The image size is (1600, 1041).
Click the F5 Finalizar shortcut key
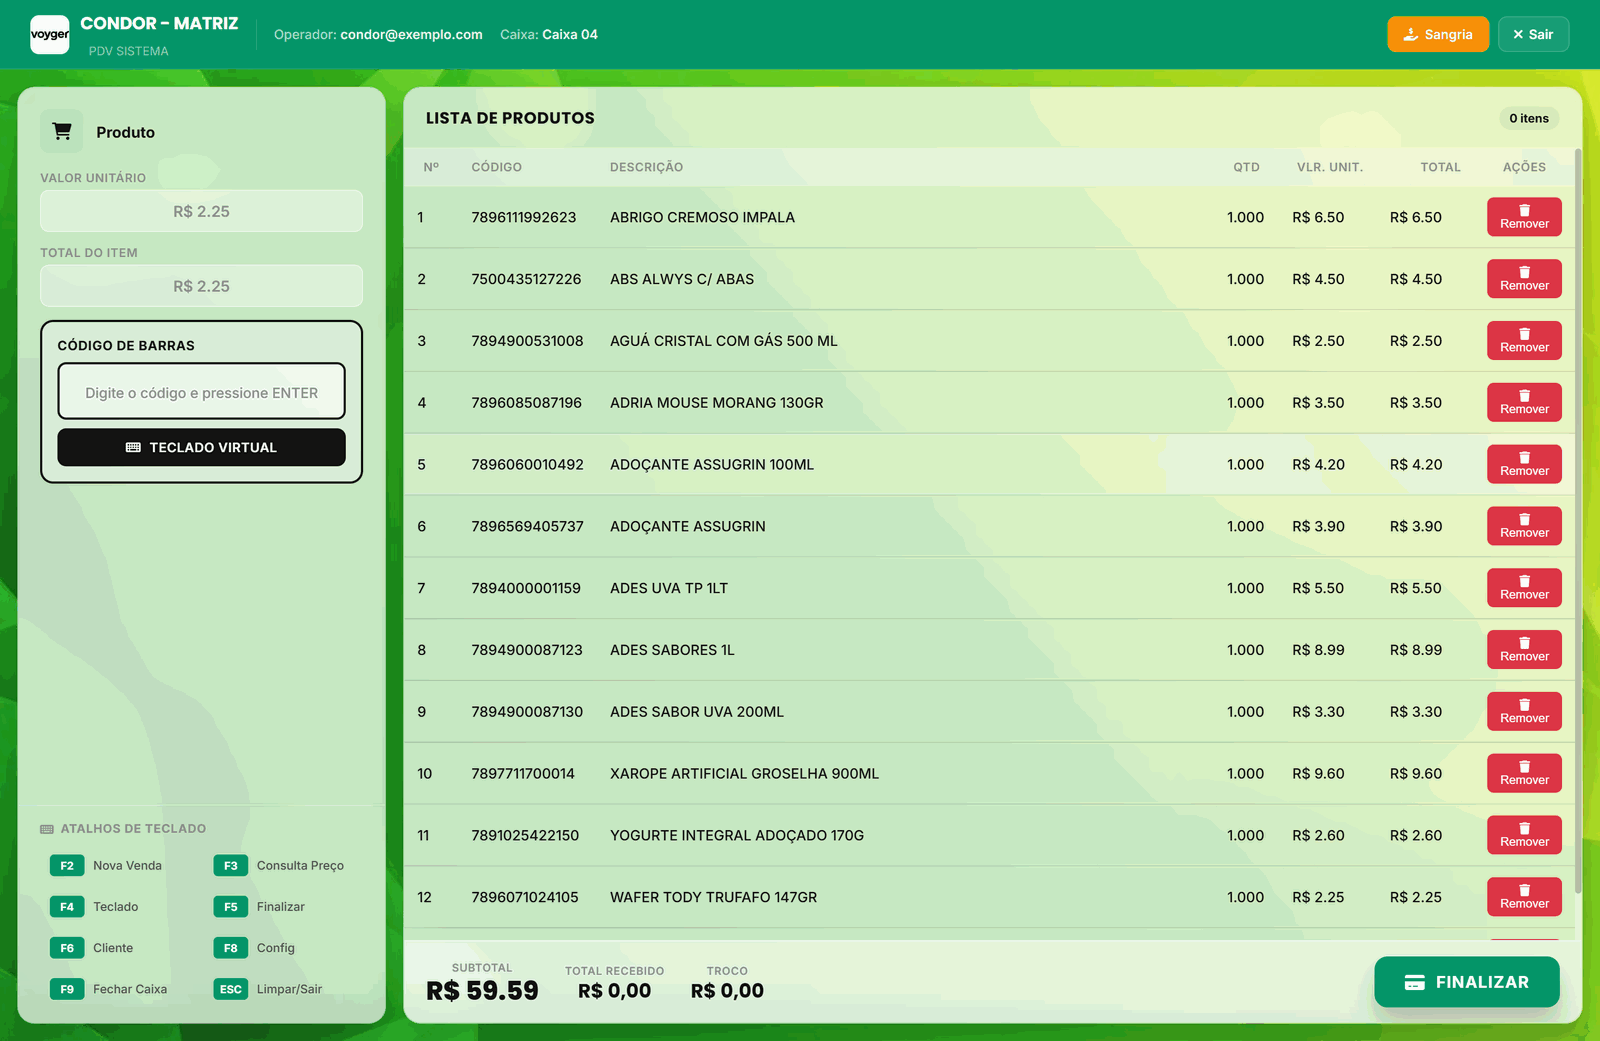pyautogui.click(x=231, y=907)
